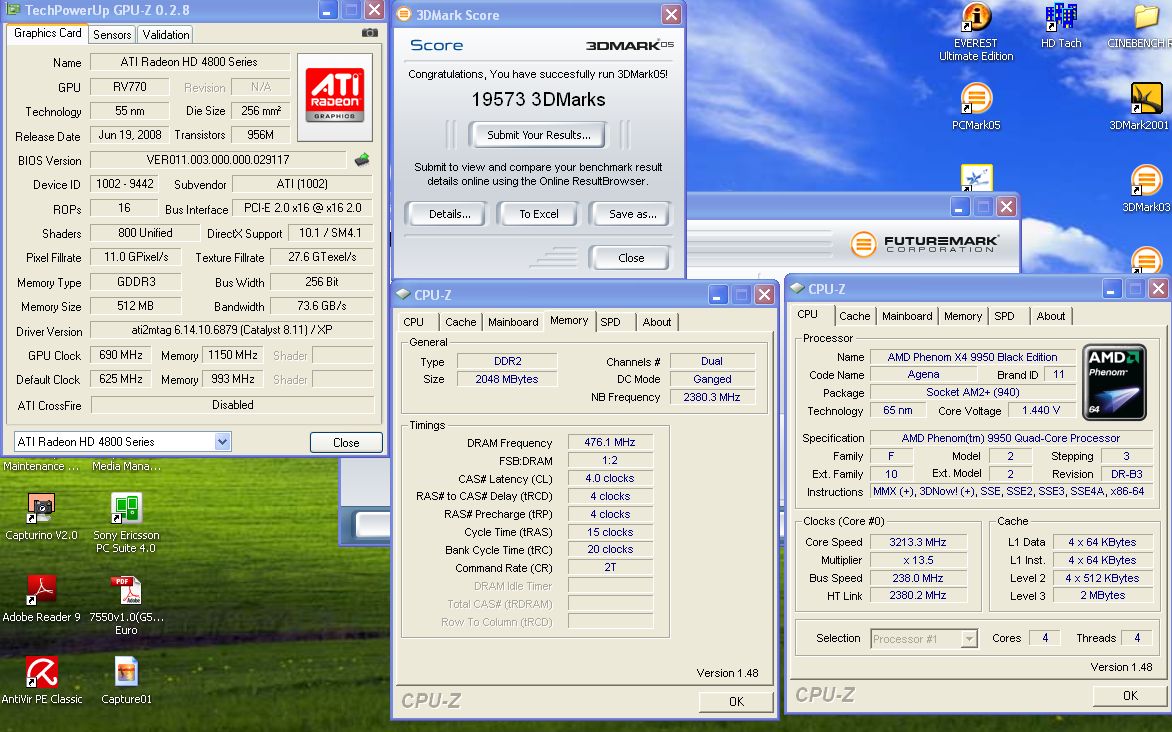The width and height of the screenshot is (1172, 732).
Task: Click Close button in 3DMark Score dialog
Action: [631, 258]
